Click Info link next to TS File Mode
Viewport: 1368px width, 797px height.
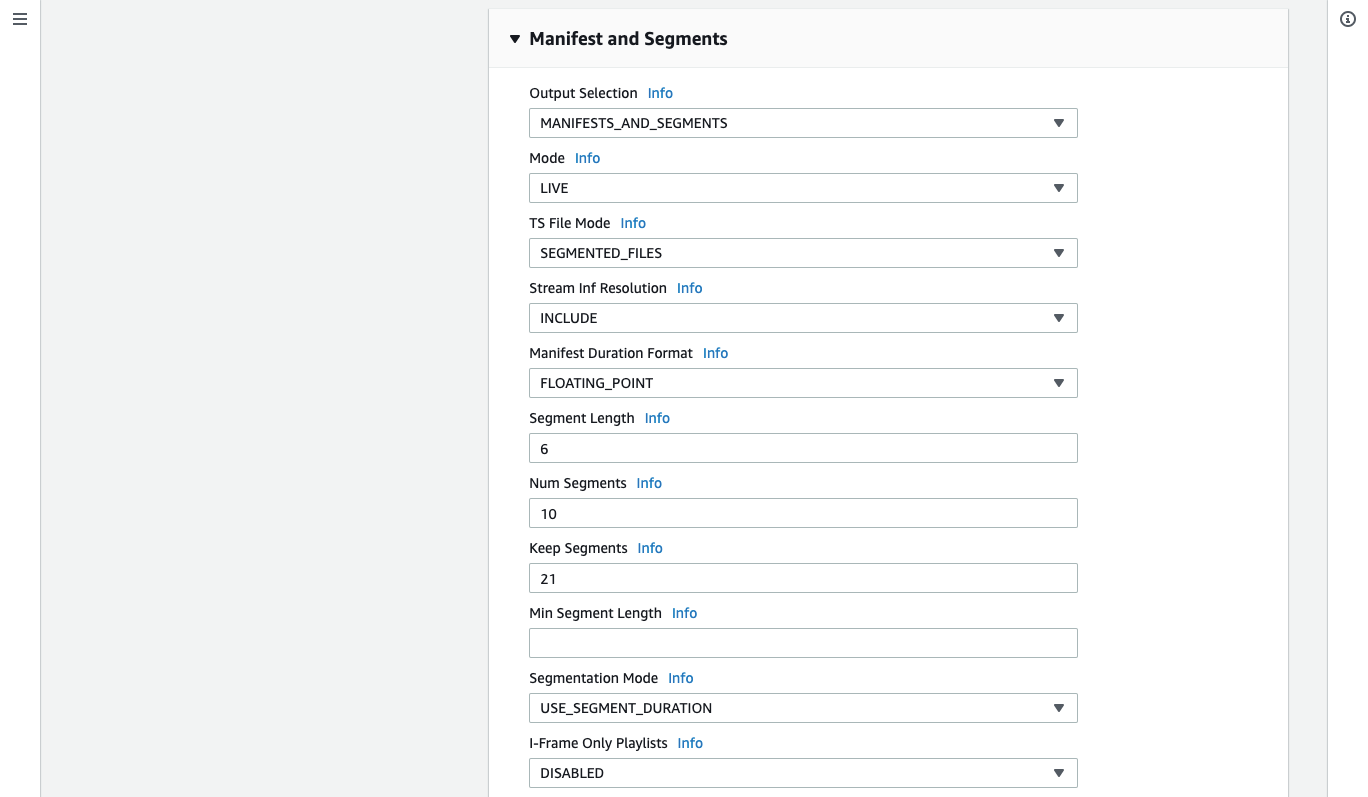(633, 223)
